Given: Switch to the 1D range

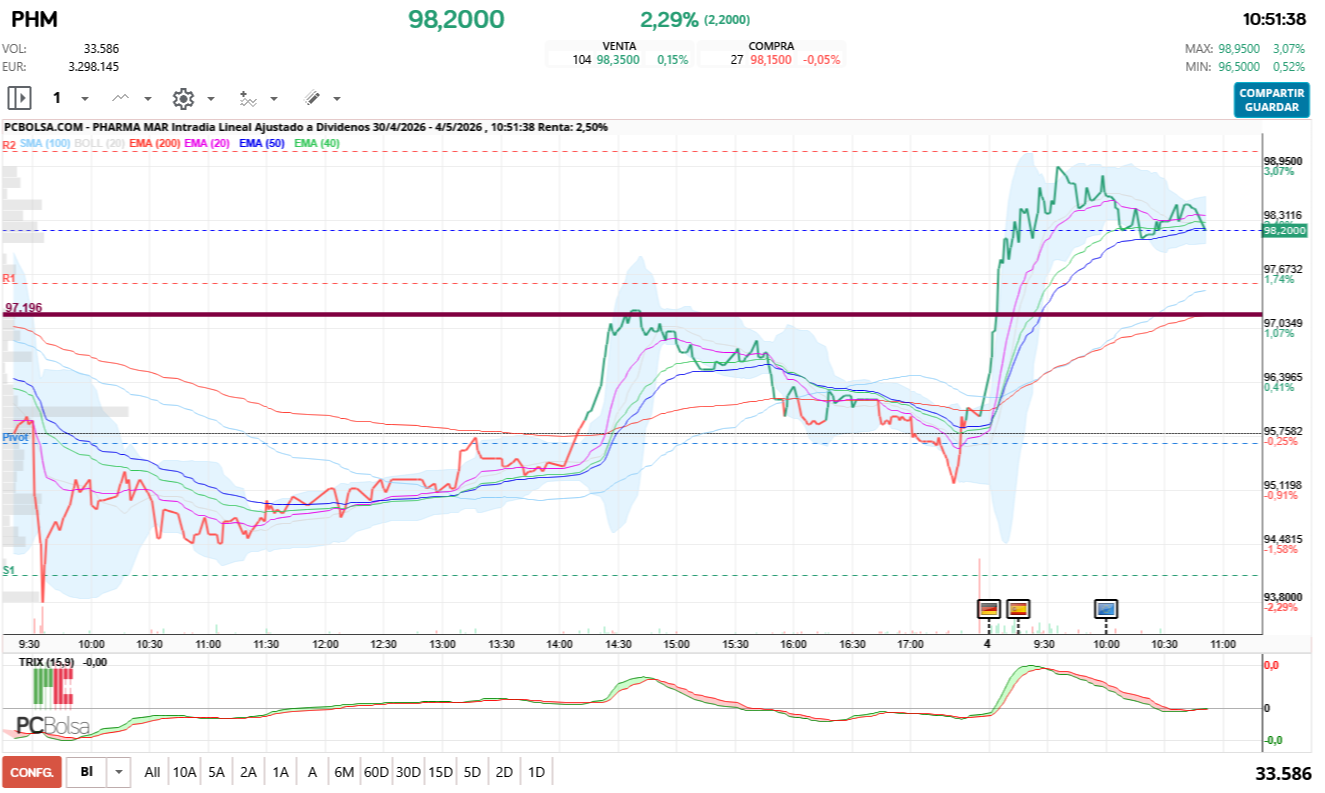Looking at the screenshot, I should 536,772.
